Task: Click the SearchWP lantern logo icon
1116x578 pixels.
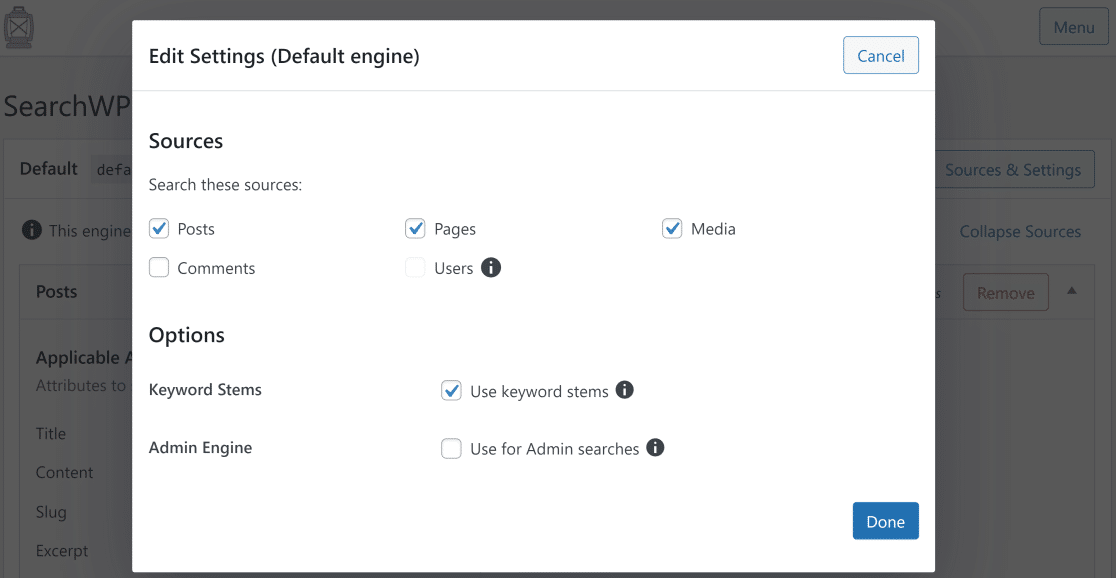Action: point(18,27)
